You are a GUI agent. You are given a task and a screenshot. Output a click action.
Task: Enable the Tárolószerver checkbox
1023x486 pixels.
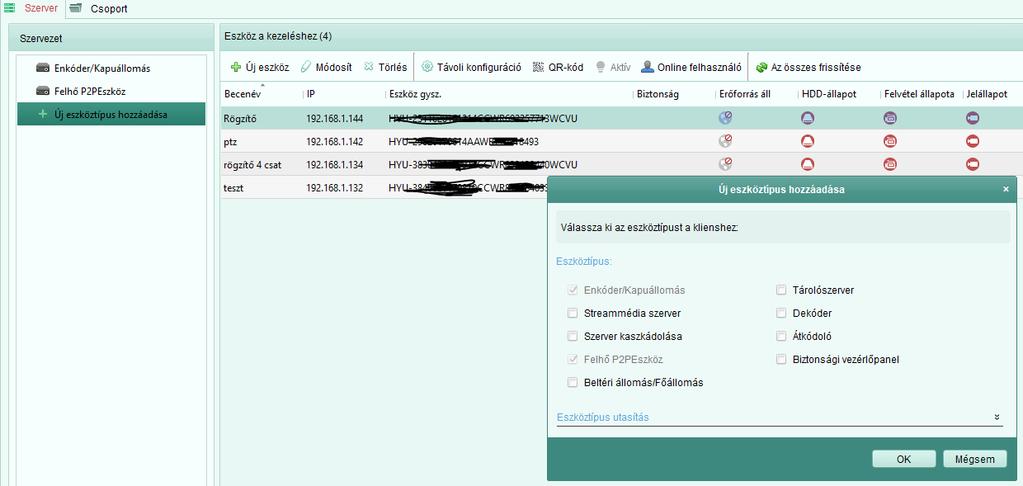[x=781, y=290]
